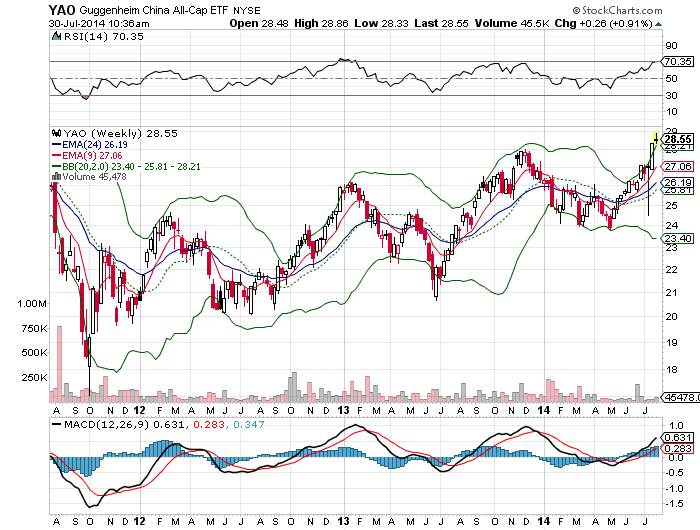Click the blue EMA(24) color line in legend
Viewport: 700px width, 530px height.
point(57,145)
